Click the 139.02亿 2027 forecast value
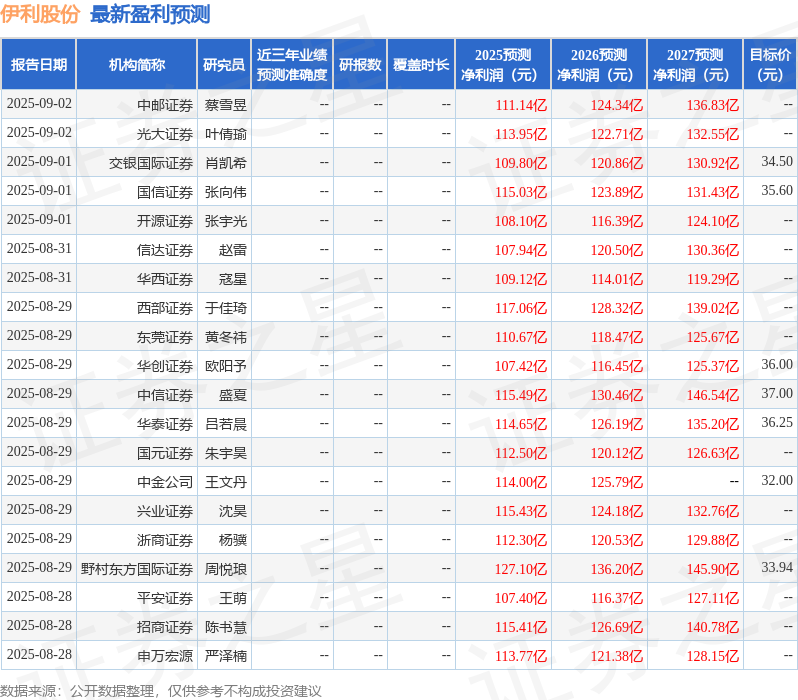 click(x=713, y=309)
